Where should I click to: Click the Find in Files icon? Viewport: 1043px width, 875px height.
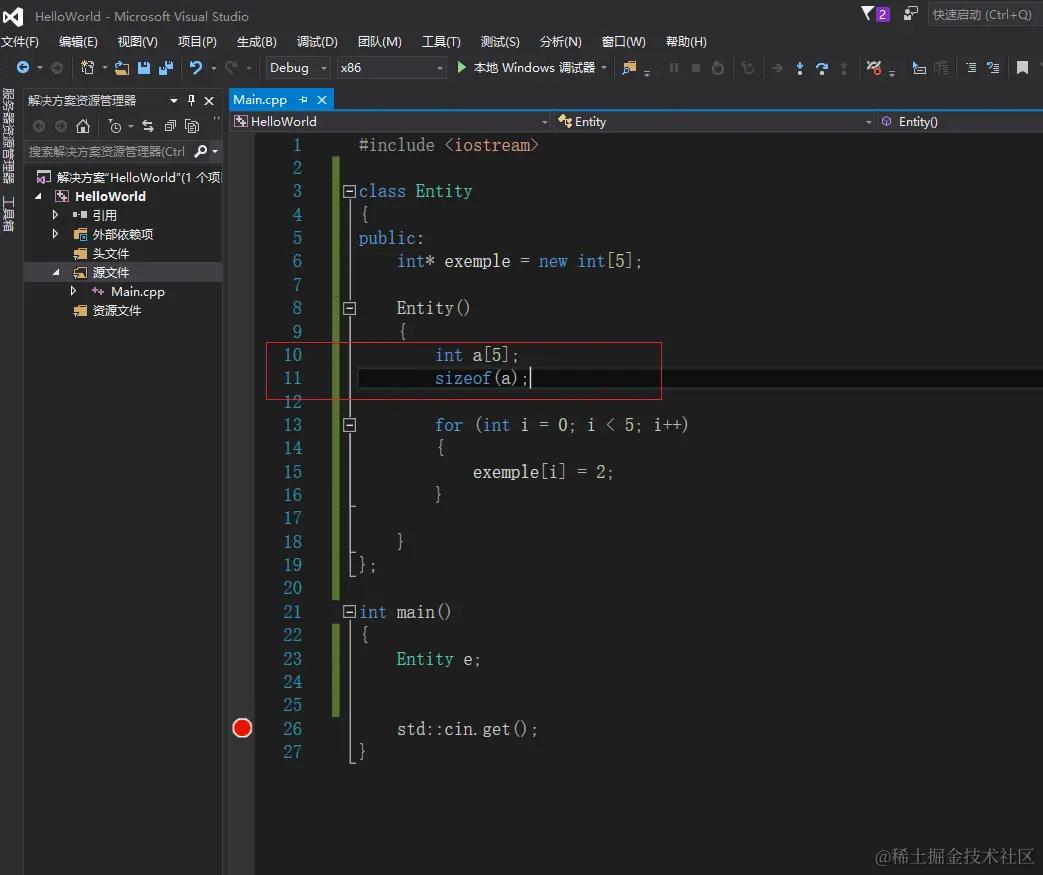point(629,68)
